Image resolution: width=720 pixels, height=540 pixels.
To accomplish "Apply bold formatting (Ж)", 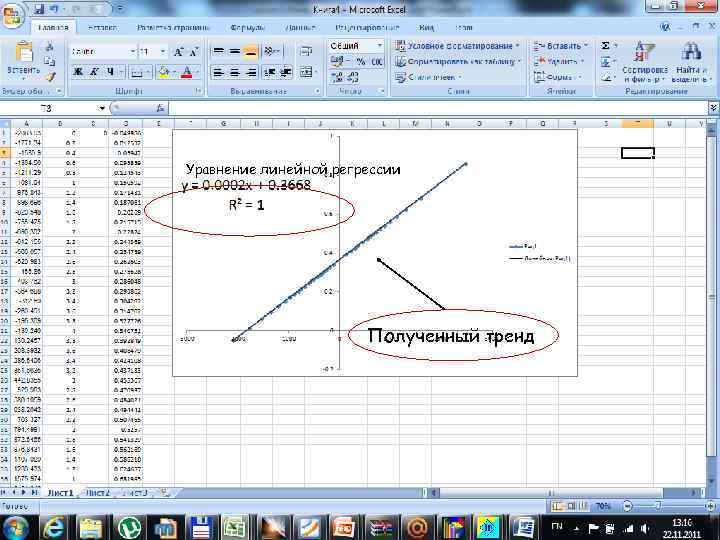I will (x=79, y=72).
